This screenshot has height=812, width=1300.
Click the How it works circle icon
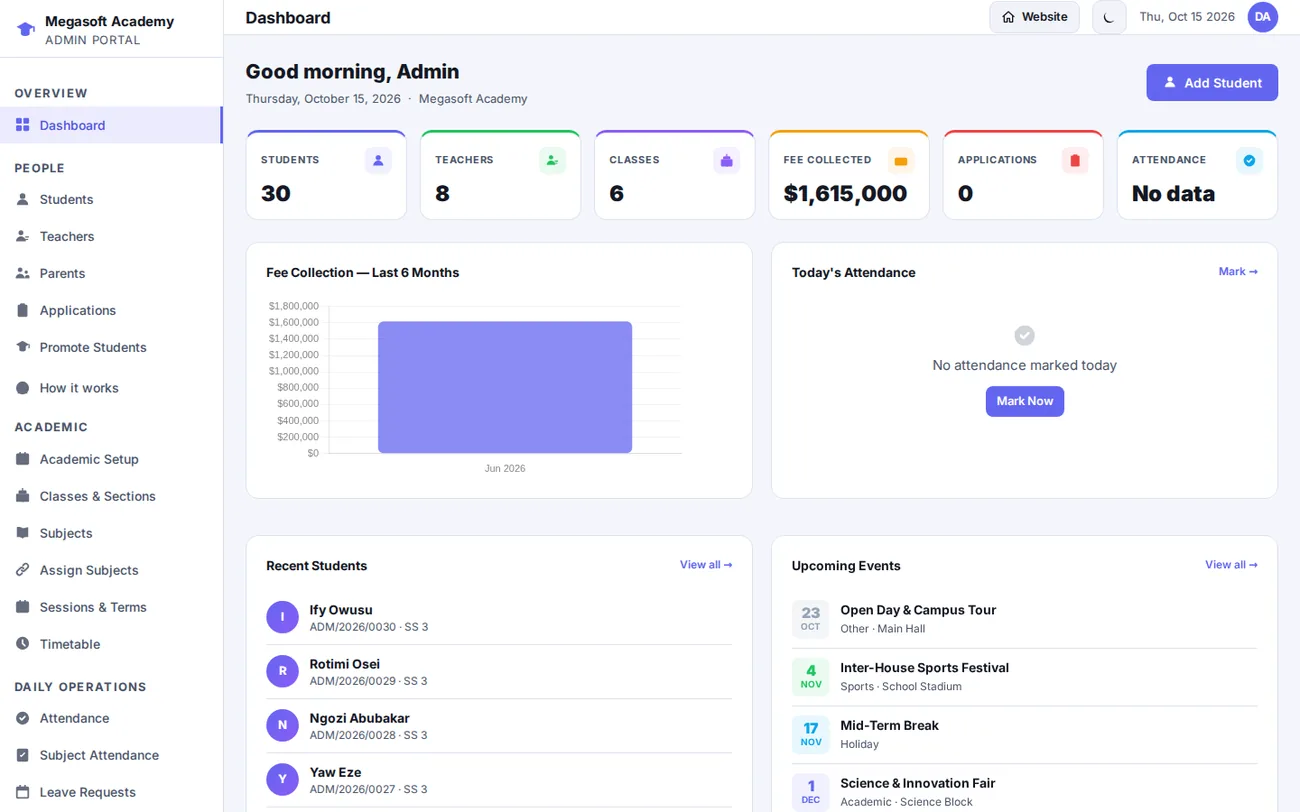pyautogui.click(x=23, y=388)
